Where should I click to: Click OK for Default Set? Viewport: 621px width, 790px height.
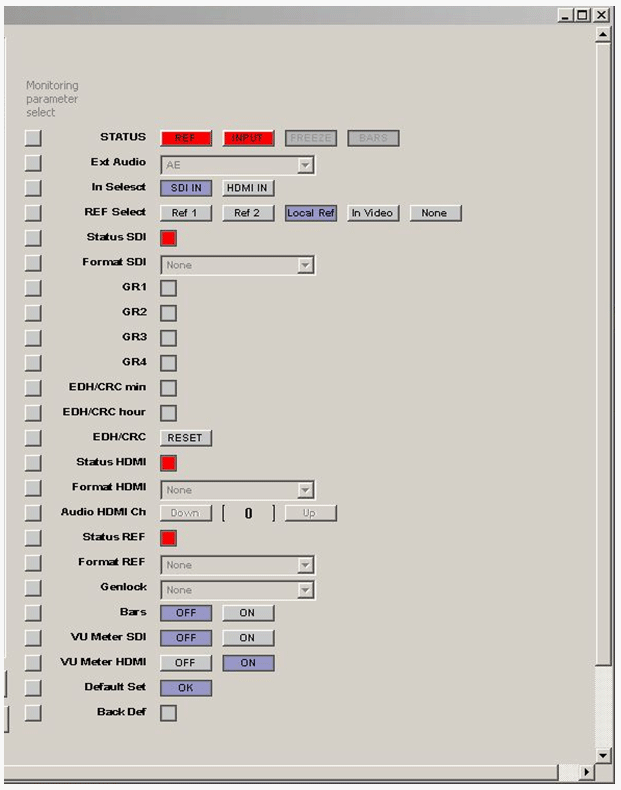coord(186,688)
